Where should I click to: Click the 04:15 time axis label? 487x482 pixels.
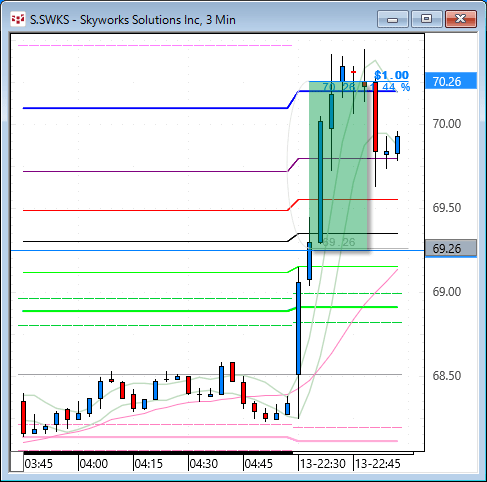click(149, 464)
